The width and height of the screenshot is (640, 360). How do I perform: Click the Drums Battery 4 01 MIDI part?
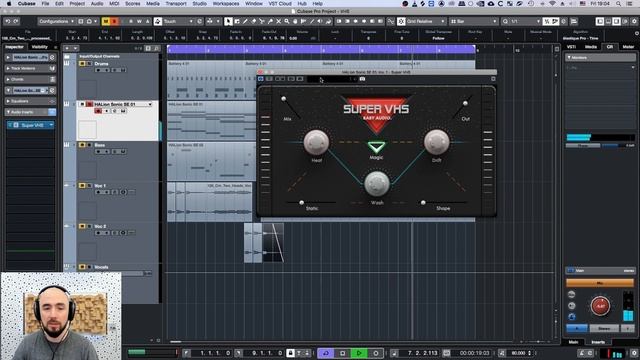[x=206, y=80]
